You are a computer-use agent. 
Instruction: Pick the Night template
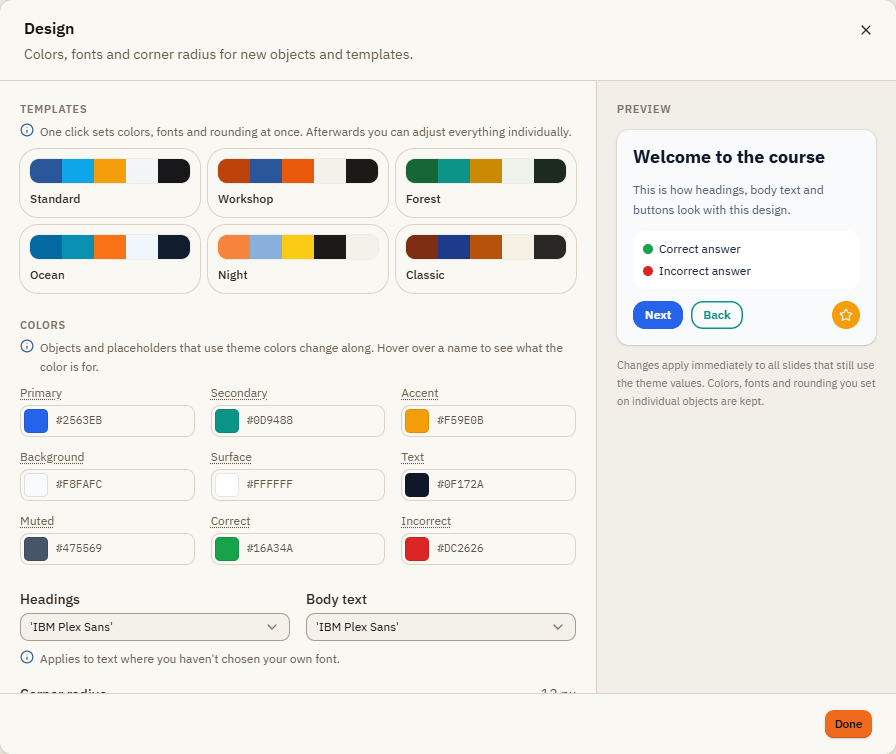(x=298, y=259)
